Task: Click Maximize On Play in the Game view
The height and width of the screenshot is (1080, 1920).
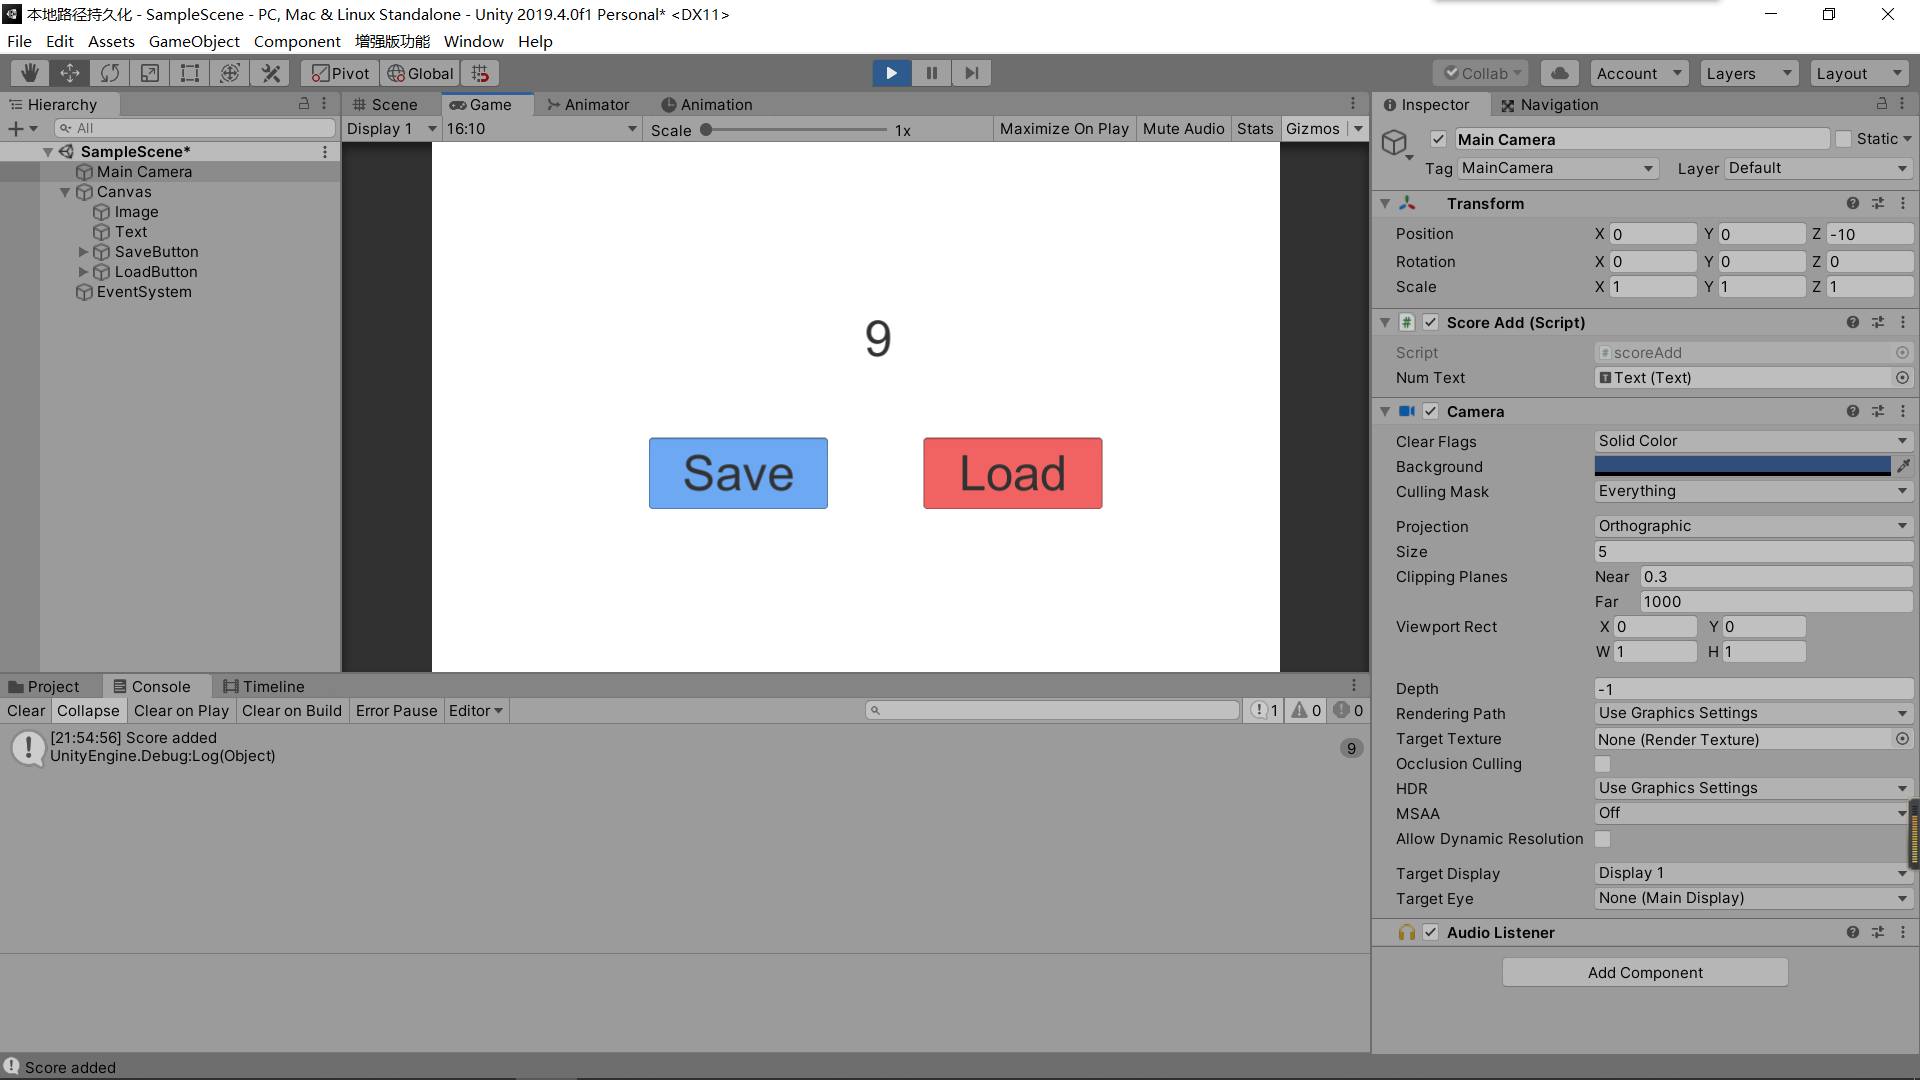Action: (x=1063, y=128)
